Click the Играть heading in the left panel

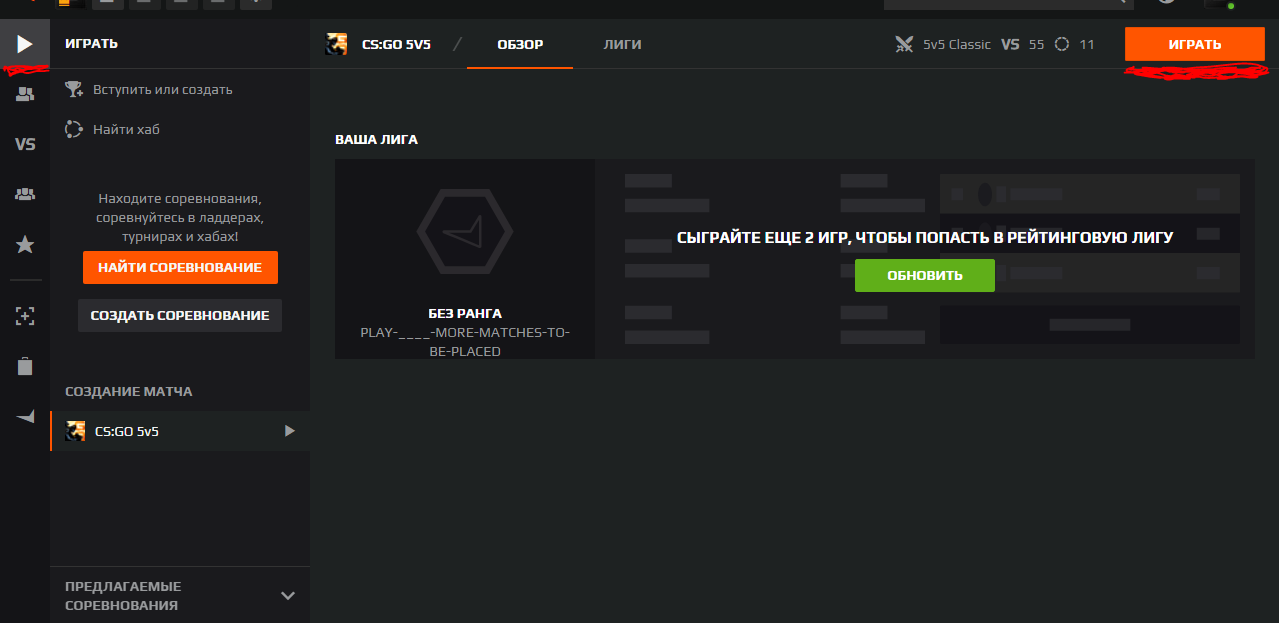91,44
